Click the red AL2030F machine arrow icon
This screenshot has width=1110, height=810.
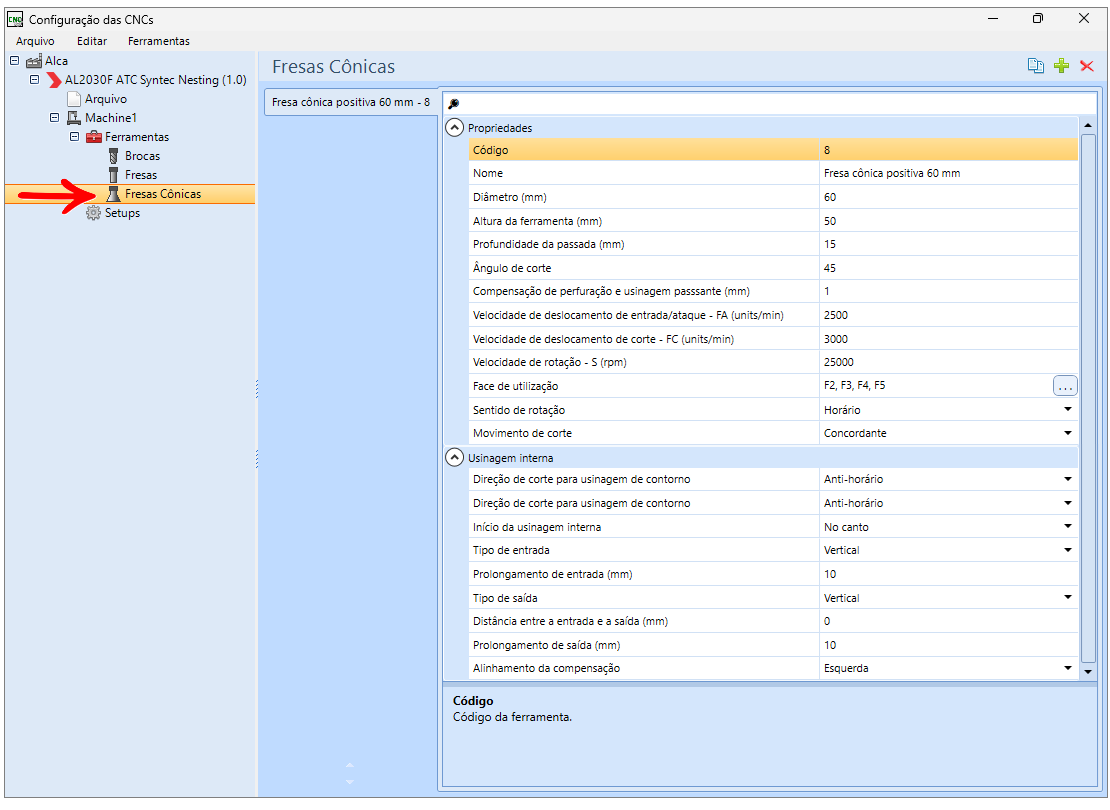(x=54, y=80)
